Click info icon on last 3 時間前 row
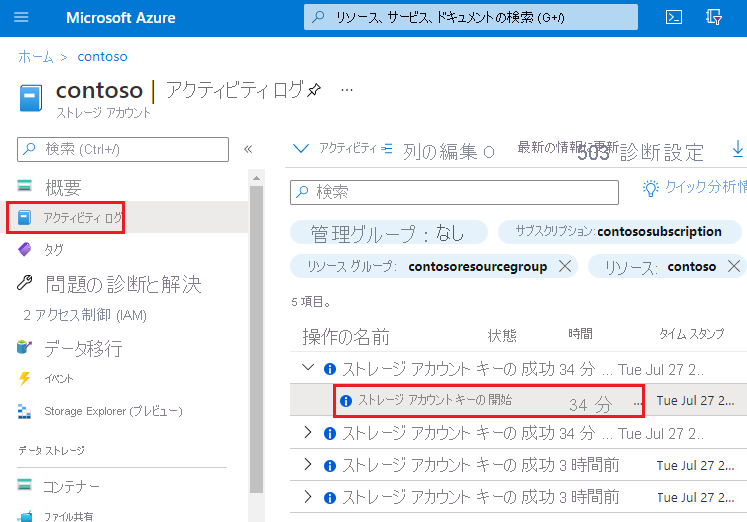This screenshot has width=747, height=522. (x=330, y=498)
